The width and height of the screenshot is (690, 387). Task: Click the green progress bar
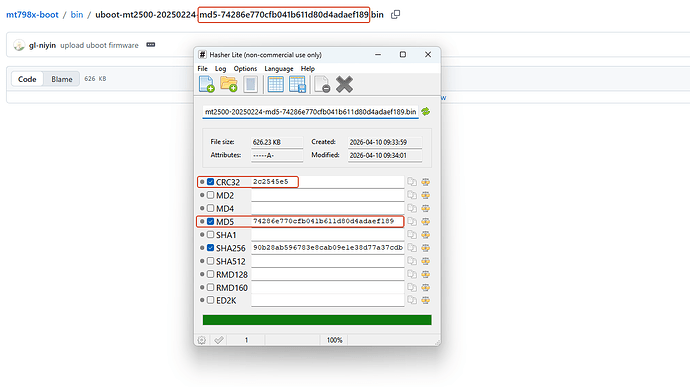pyautogui.click(x=317, y=320)
